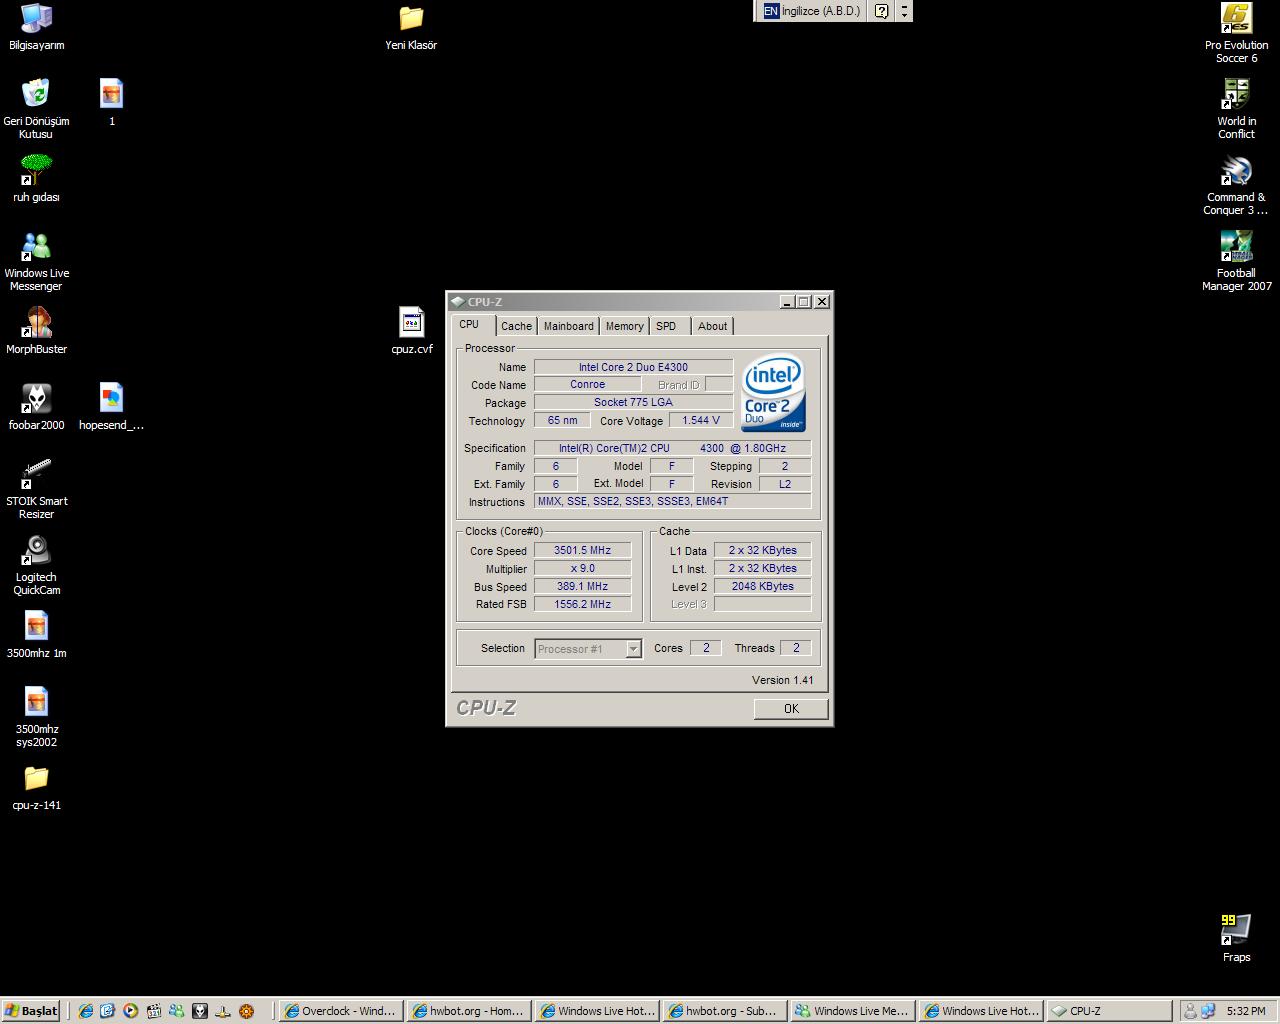Screen dimensions: 1280x1024
Task: Click the network connection tray icon
Action: [x=1208, y=1011]
